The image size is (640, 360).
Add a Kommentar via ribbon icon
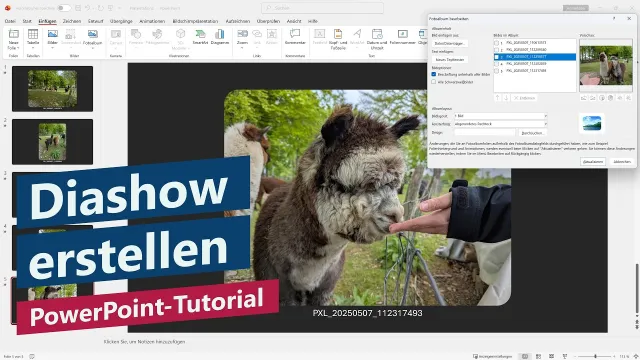click(295, 34)
